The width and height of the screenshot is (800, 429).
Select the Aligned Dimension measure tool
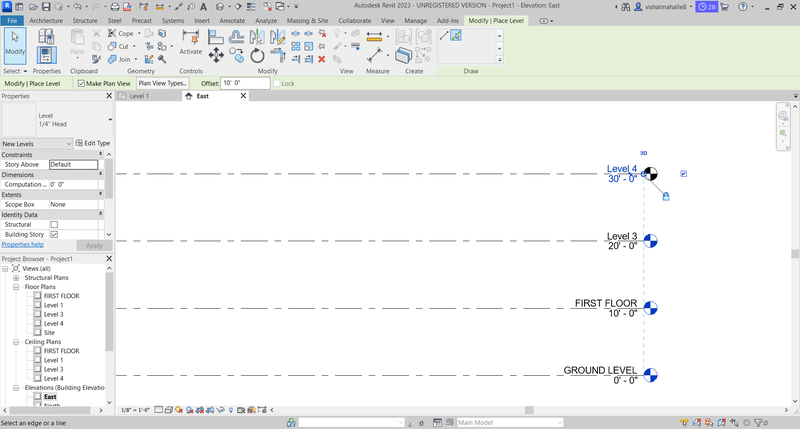click(x=374, y=37)
